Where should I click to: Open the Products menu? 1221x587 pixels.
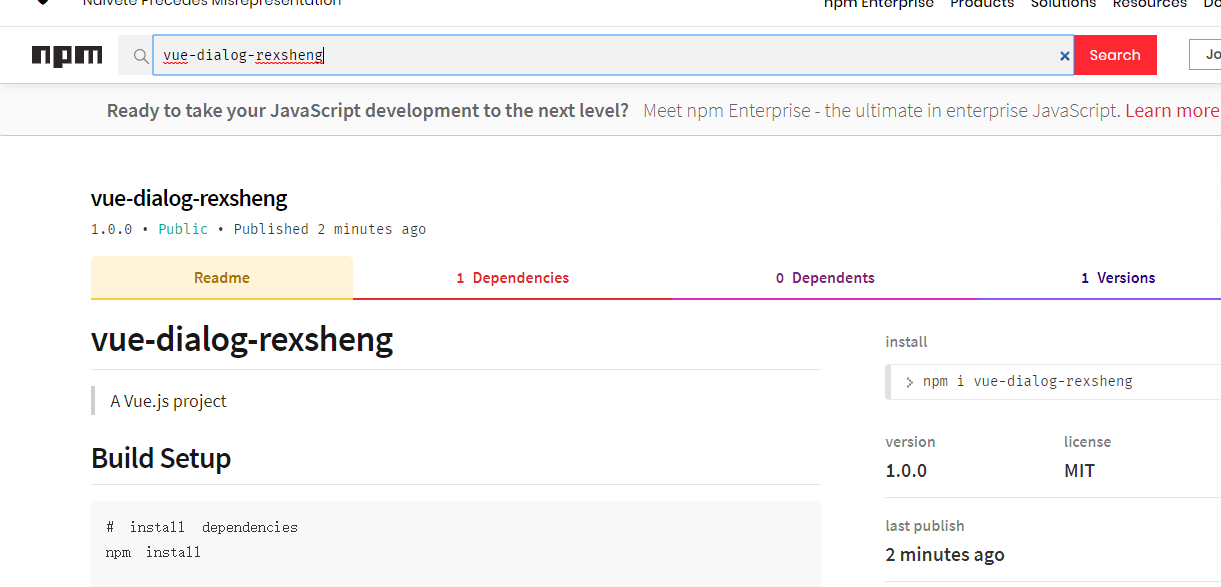[x=982, y=4]
